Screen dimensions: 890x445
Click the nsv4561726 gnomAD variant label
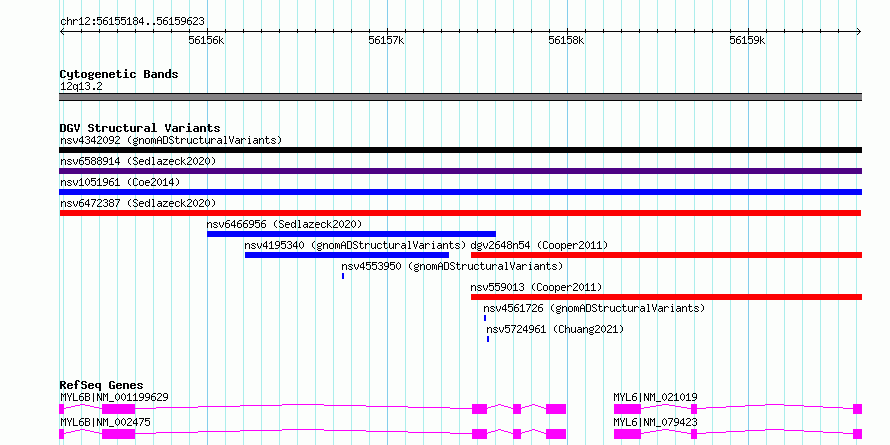point(594,308)
